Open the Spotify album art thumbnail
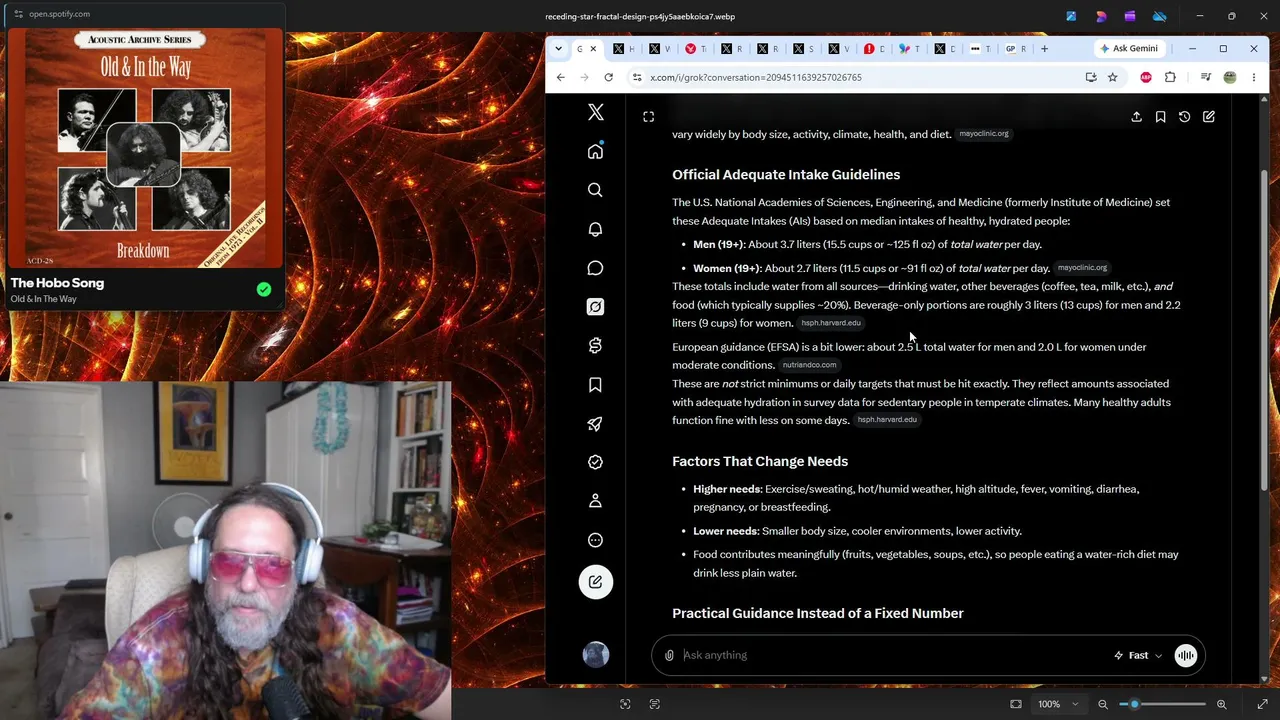Viewport: 1280px width, 720px height. [143, 148]
